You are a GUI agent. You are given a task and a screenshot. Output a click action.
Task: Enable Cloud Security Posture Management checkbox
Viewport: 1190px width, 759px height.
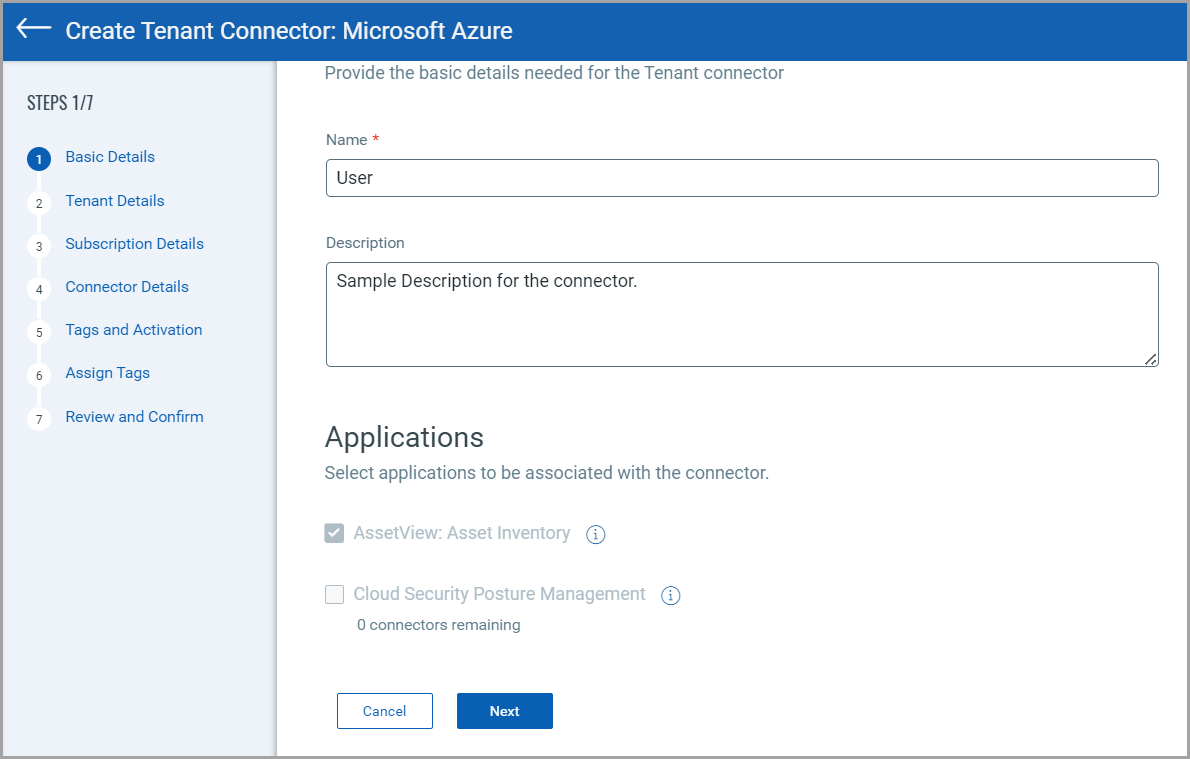point(335,595)
